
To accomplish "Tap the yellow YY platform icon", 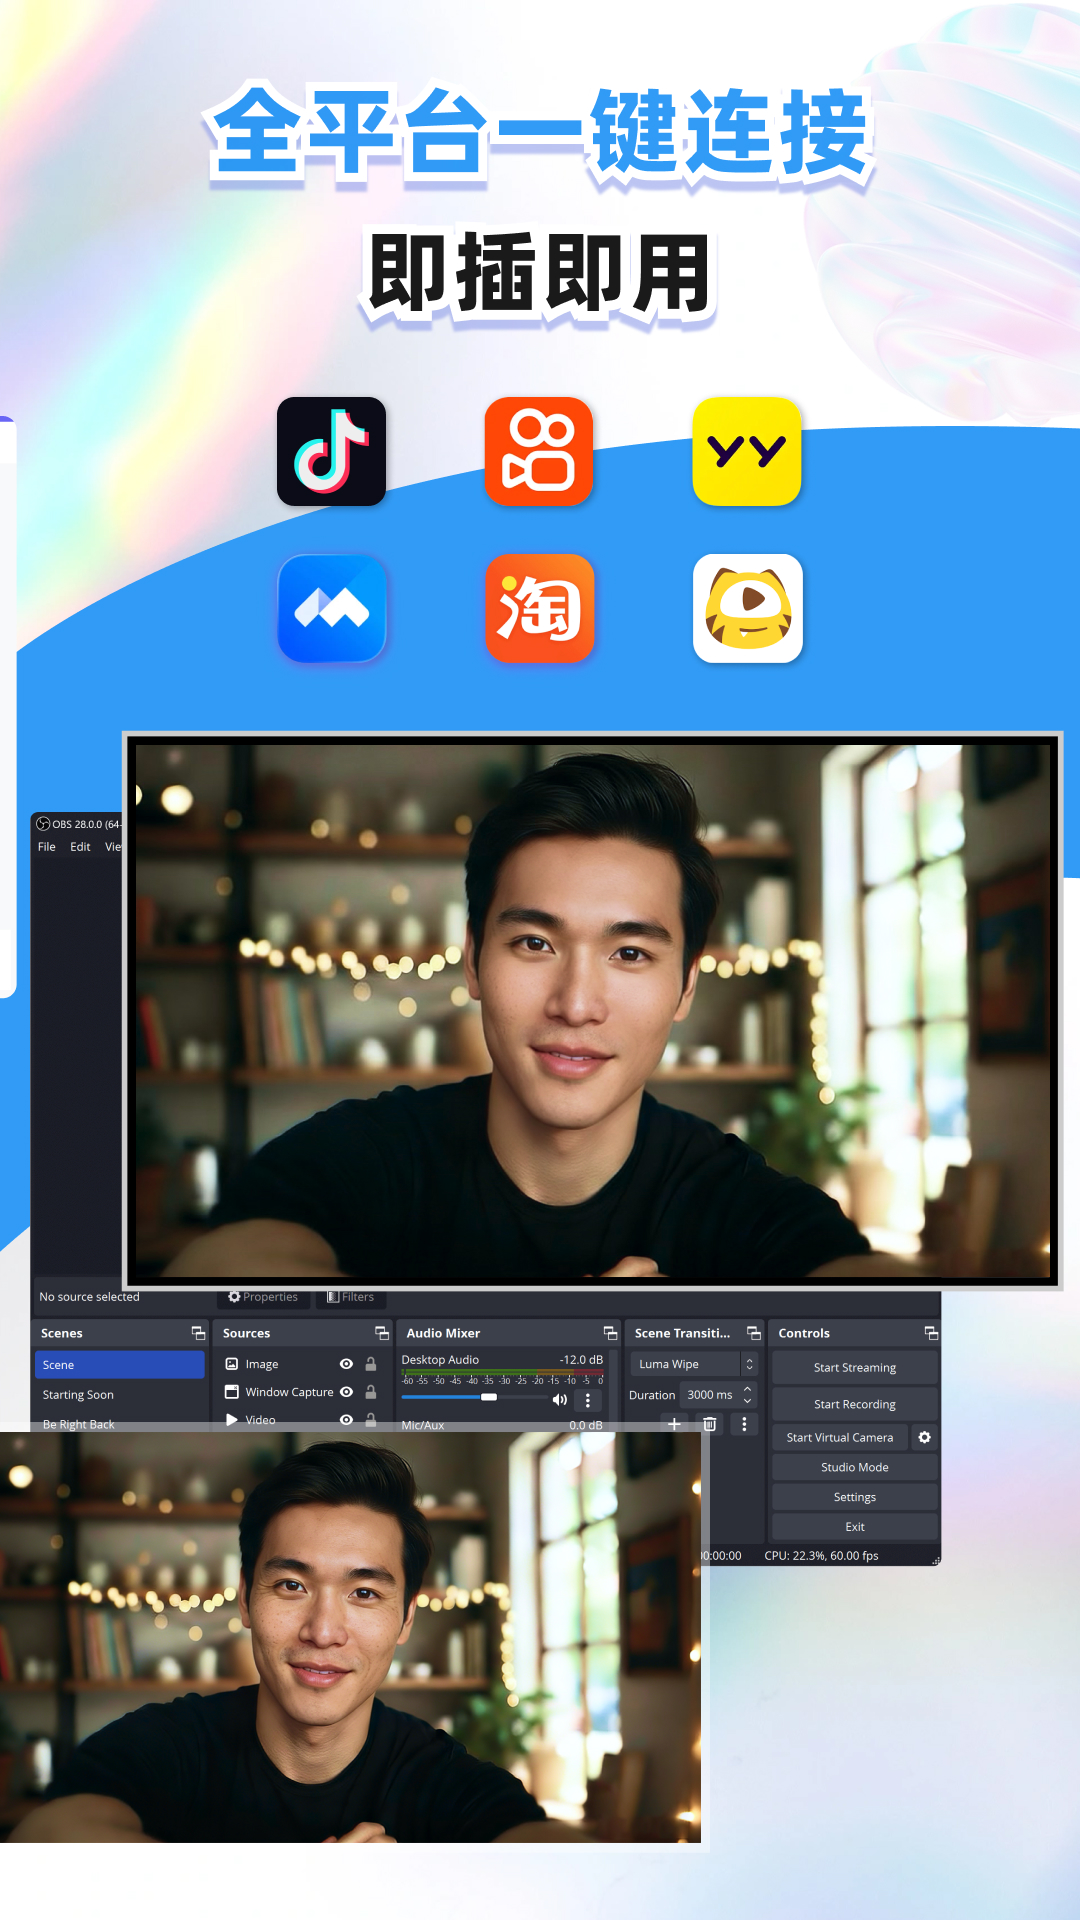I will click(747, 451).
